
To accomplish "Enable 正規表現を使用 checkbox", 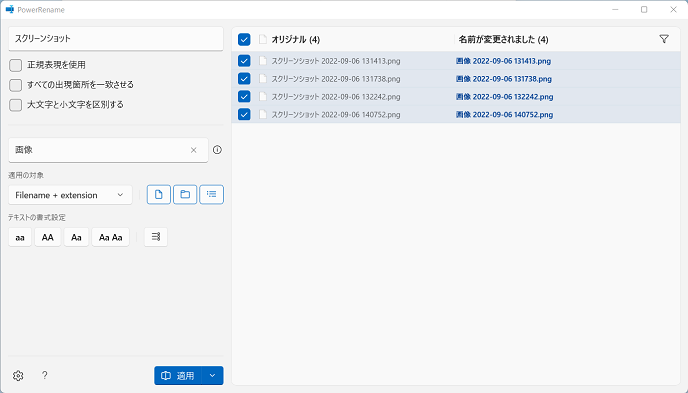I will (15, 65).
